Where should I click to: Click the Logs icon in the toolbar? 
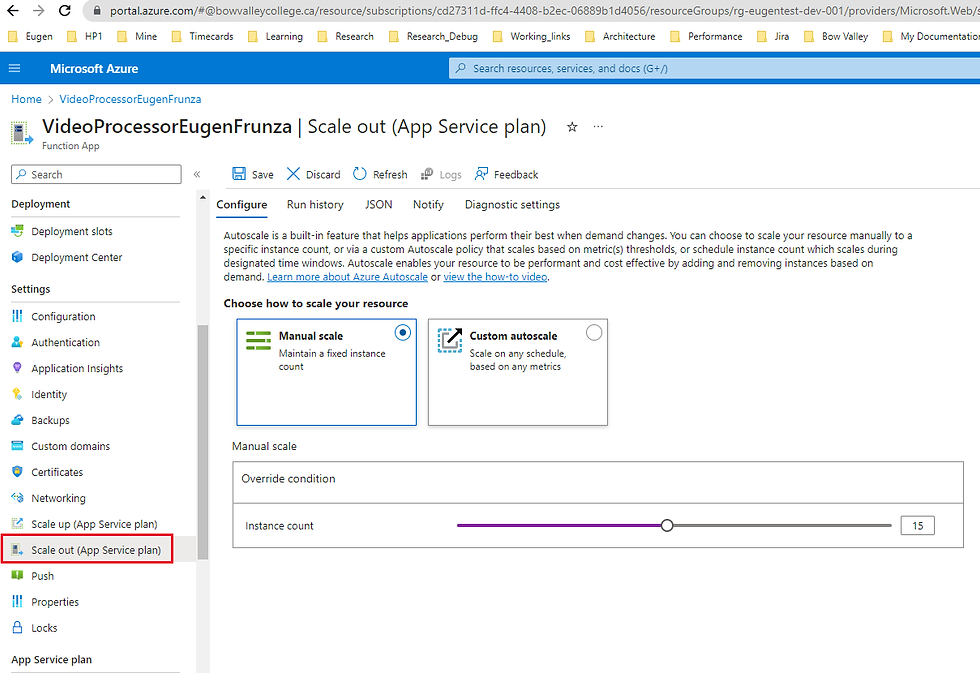(427, 174)
